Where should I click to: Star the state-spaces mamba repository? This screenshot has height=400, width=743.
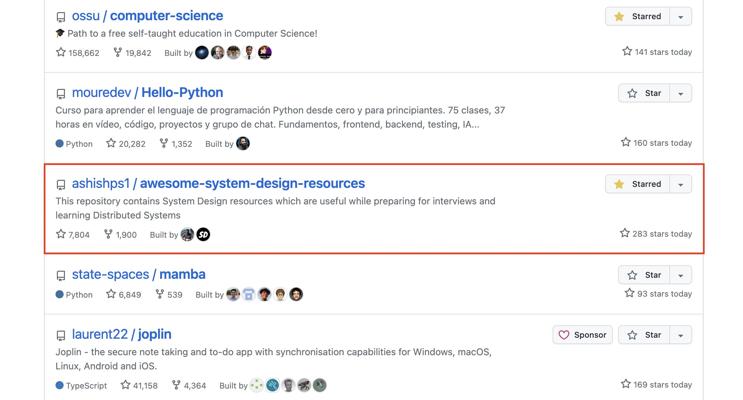pyautogui.click(x=643, y=275)
